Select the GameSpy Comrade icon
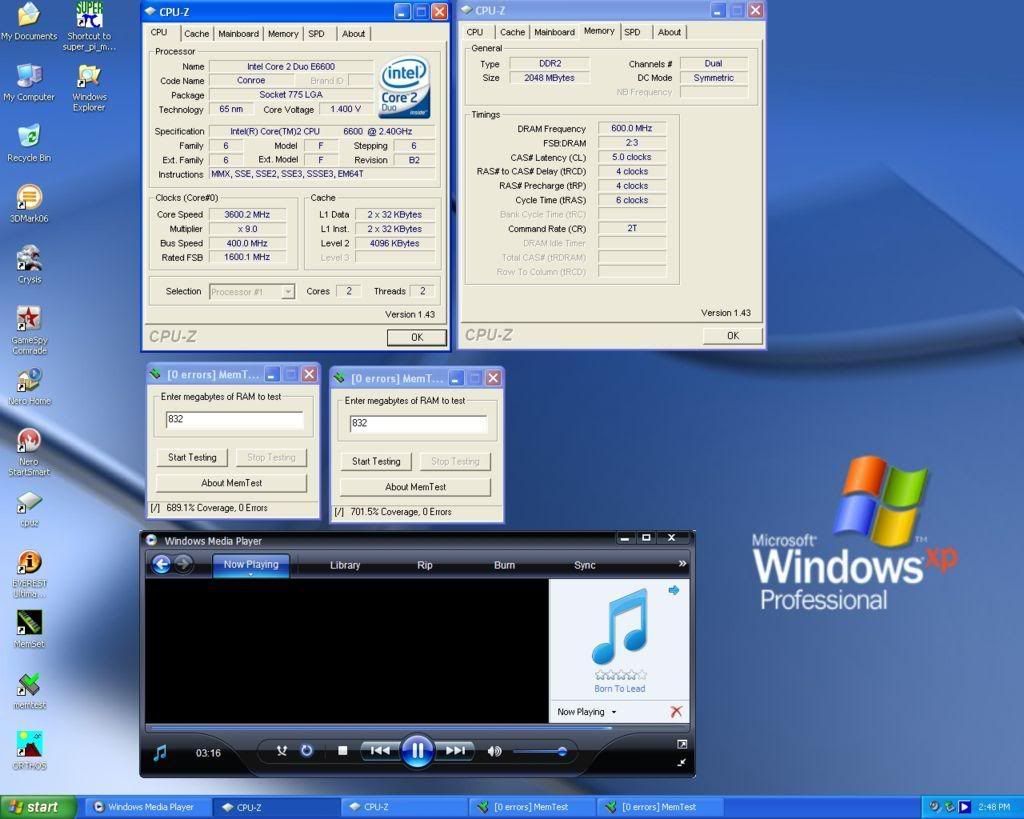The width and height of the screenshot is (1024, 819). pyautogui.click(x=29, y=330)
